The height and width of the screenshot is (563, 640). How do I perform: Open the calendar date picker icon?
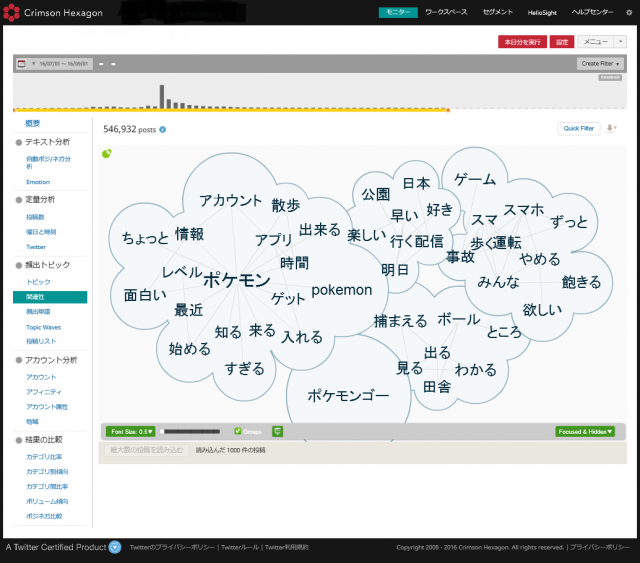tap(22, 64)
